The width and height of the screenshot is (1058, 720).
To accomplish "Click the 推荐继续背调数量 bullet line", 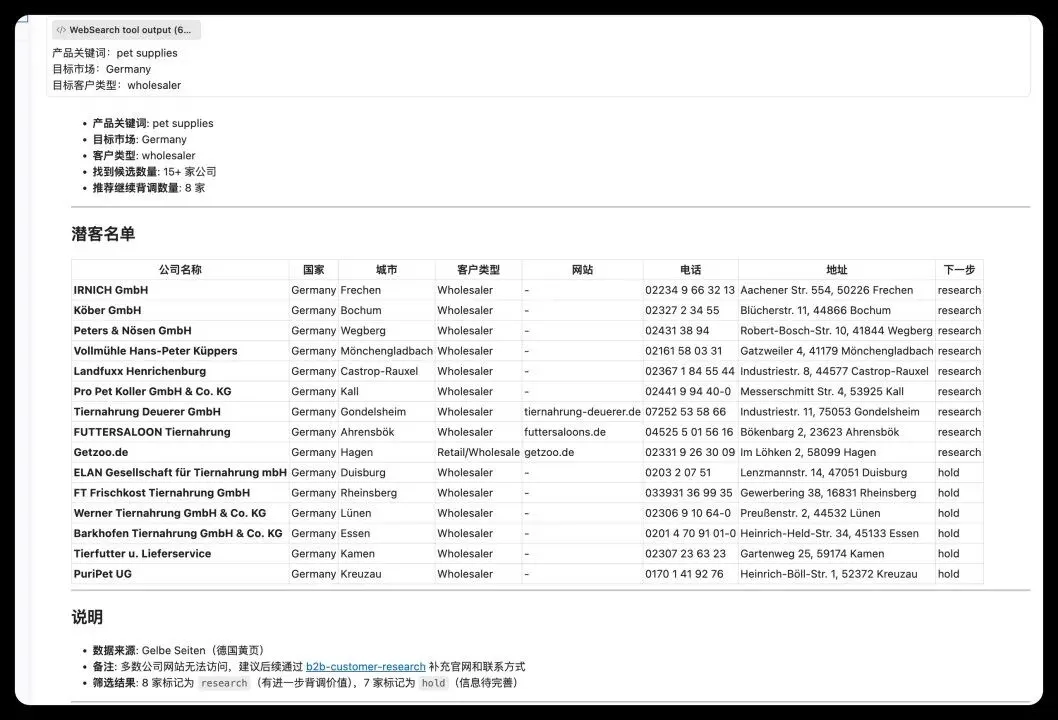I will pos(148,188).
